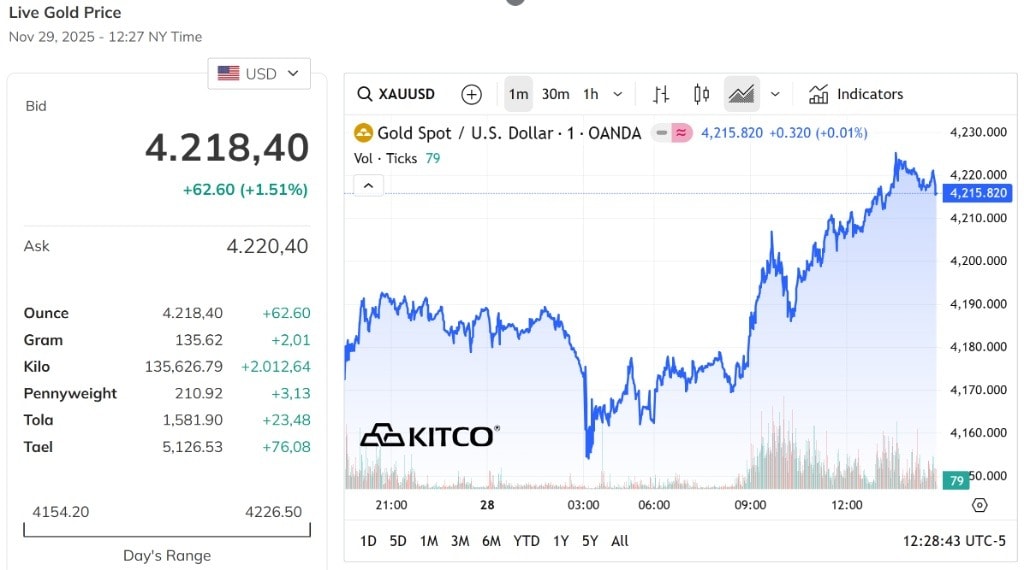
Task: Select the YTD date range tab
Action: pos(526,541)
